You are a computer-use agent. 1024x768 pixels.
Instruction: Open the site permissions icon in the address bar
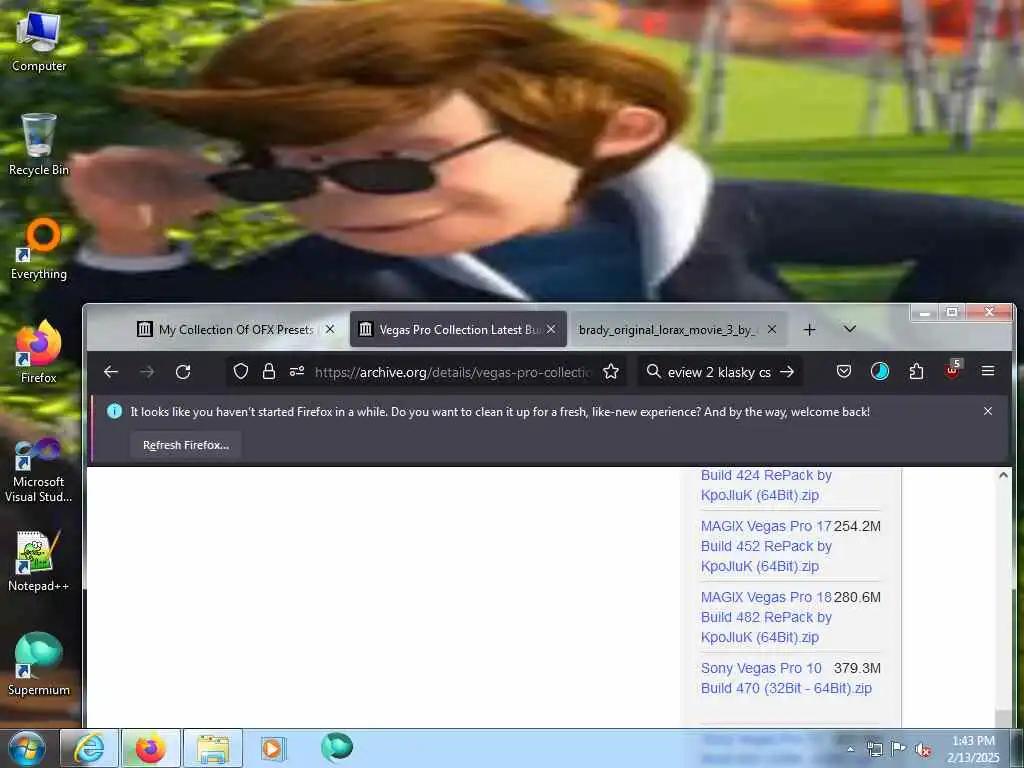(296, 372)
